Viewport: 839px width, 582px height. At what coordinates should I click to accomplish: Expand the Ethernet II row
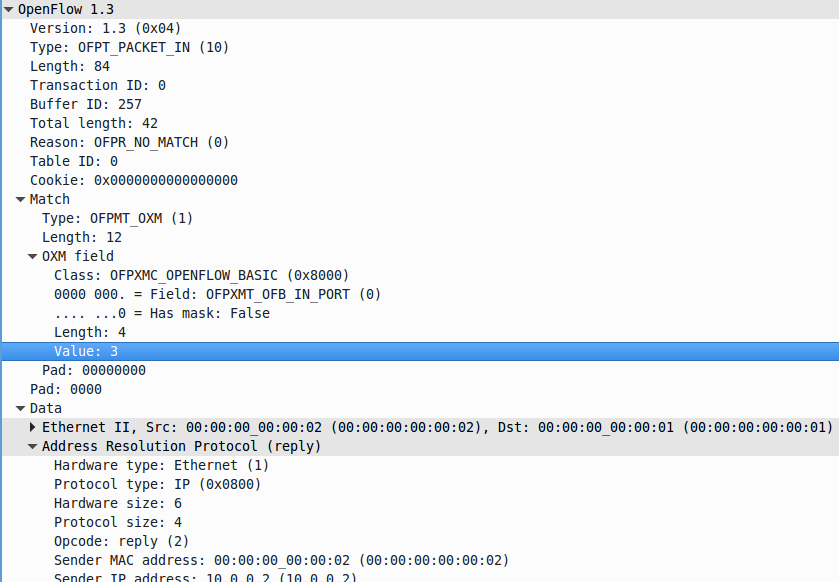click(x=34, y=427)
